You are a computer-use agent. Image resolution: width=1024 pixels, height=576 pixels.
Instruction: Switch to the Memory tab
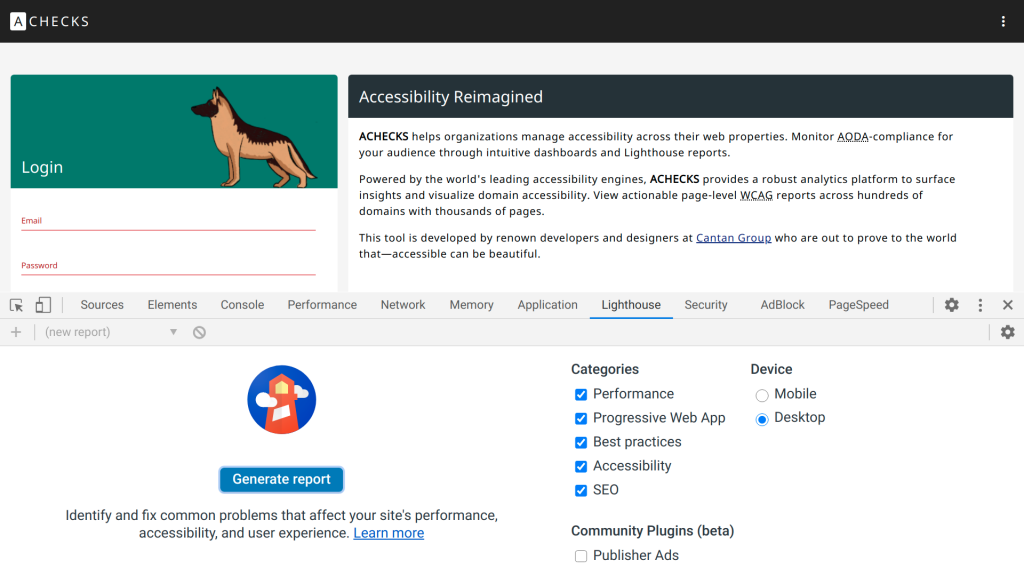point(472,305)
